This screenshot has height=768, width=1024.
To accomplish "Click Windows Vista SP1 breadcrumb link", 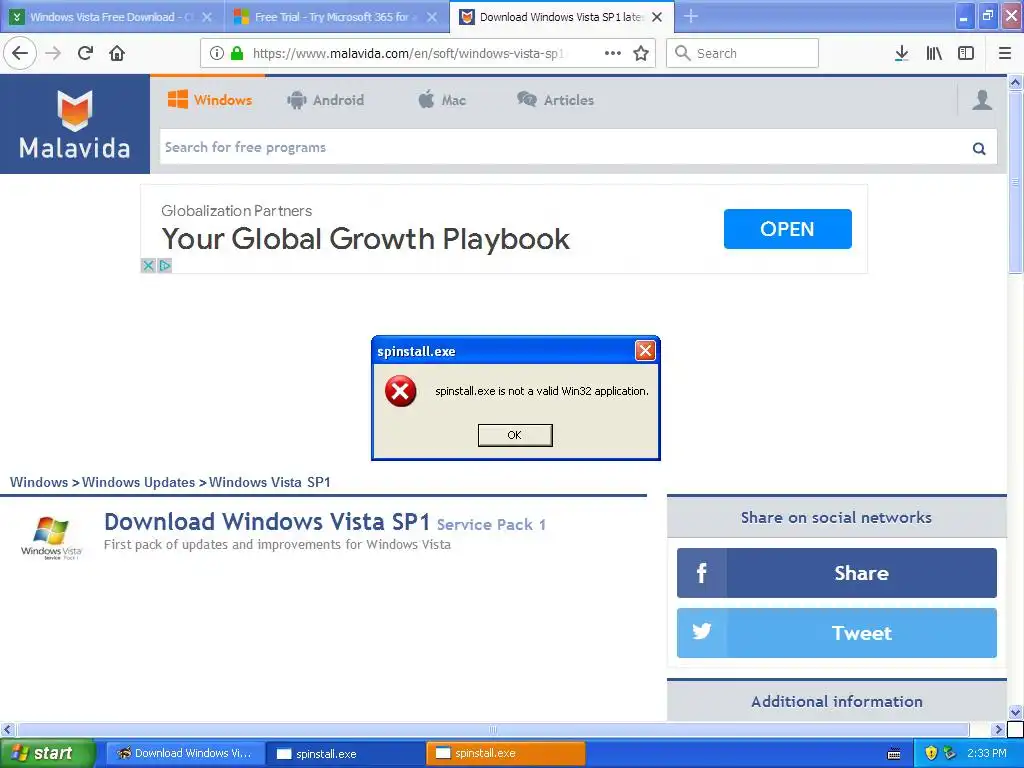I will pyautogui.click(x=270, y=482).
